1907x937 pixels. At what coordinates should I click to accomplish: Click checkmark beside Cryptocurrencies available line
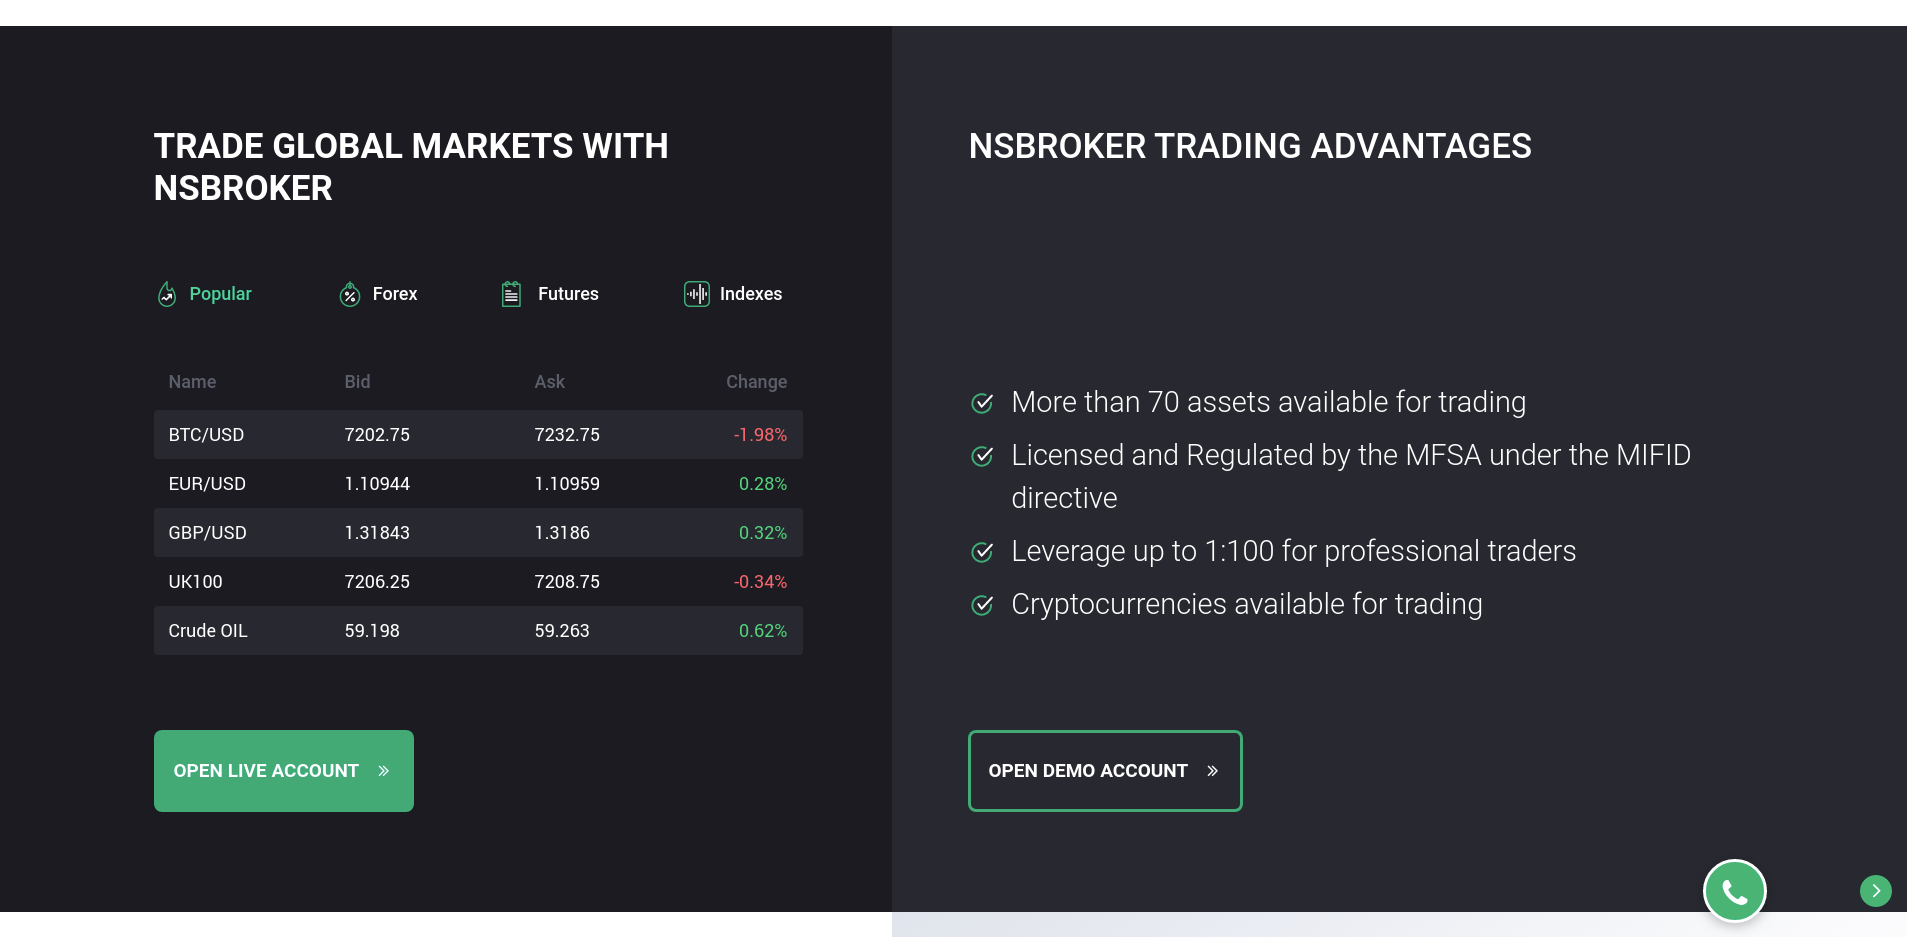point(983,605)
